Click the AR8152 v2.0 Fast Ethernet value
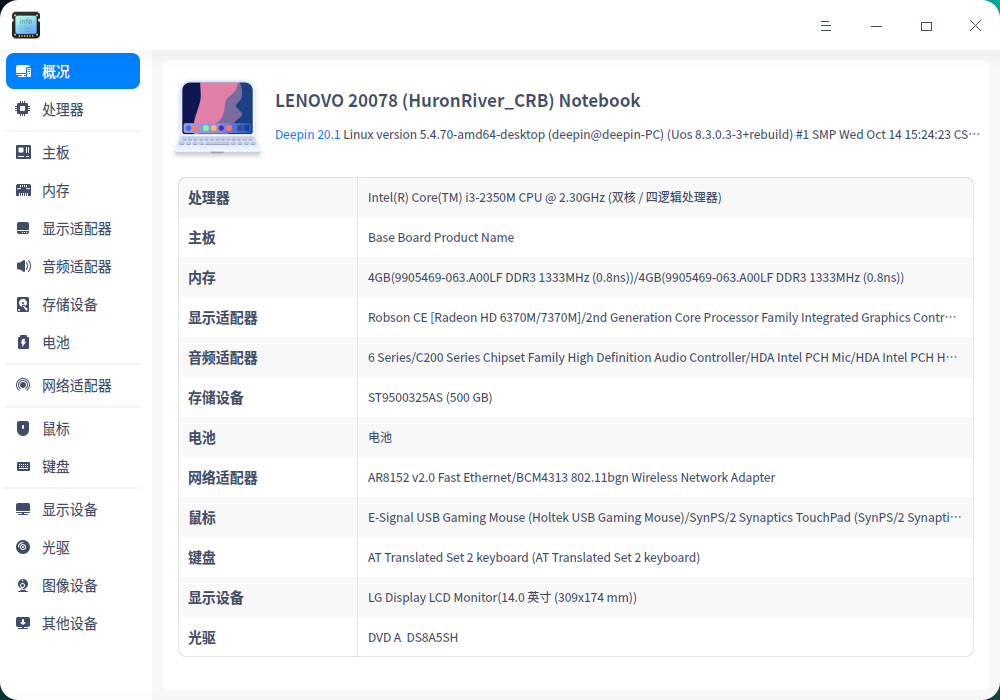 [571, 478]
